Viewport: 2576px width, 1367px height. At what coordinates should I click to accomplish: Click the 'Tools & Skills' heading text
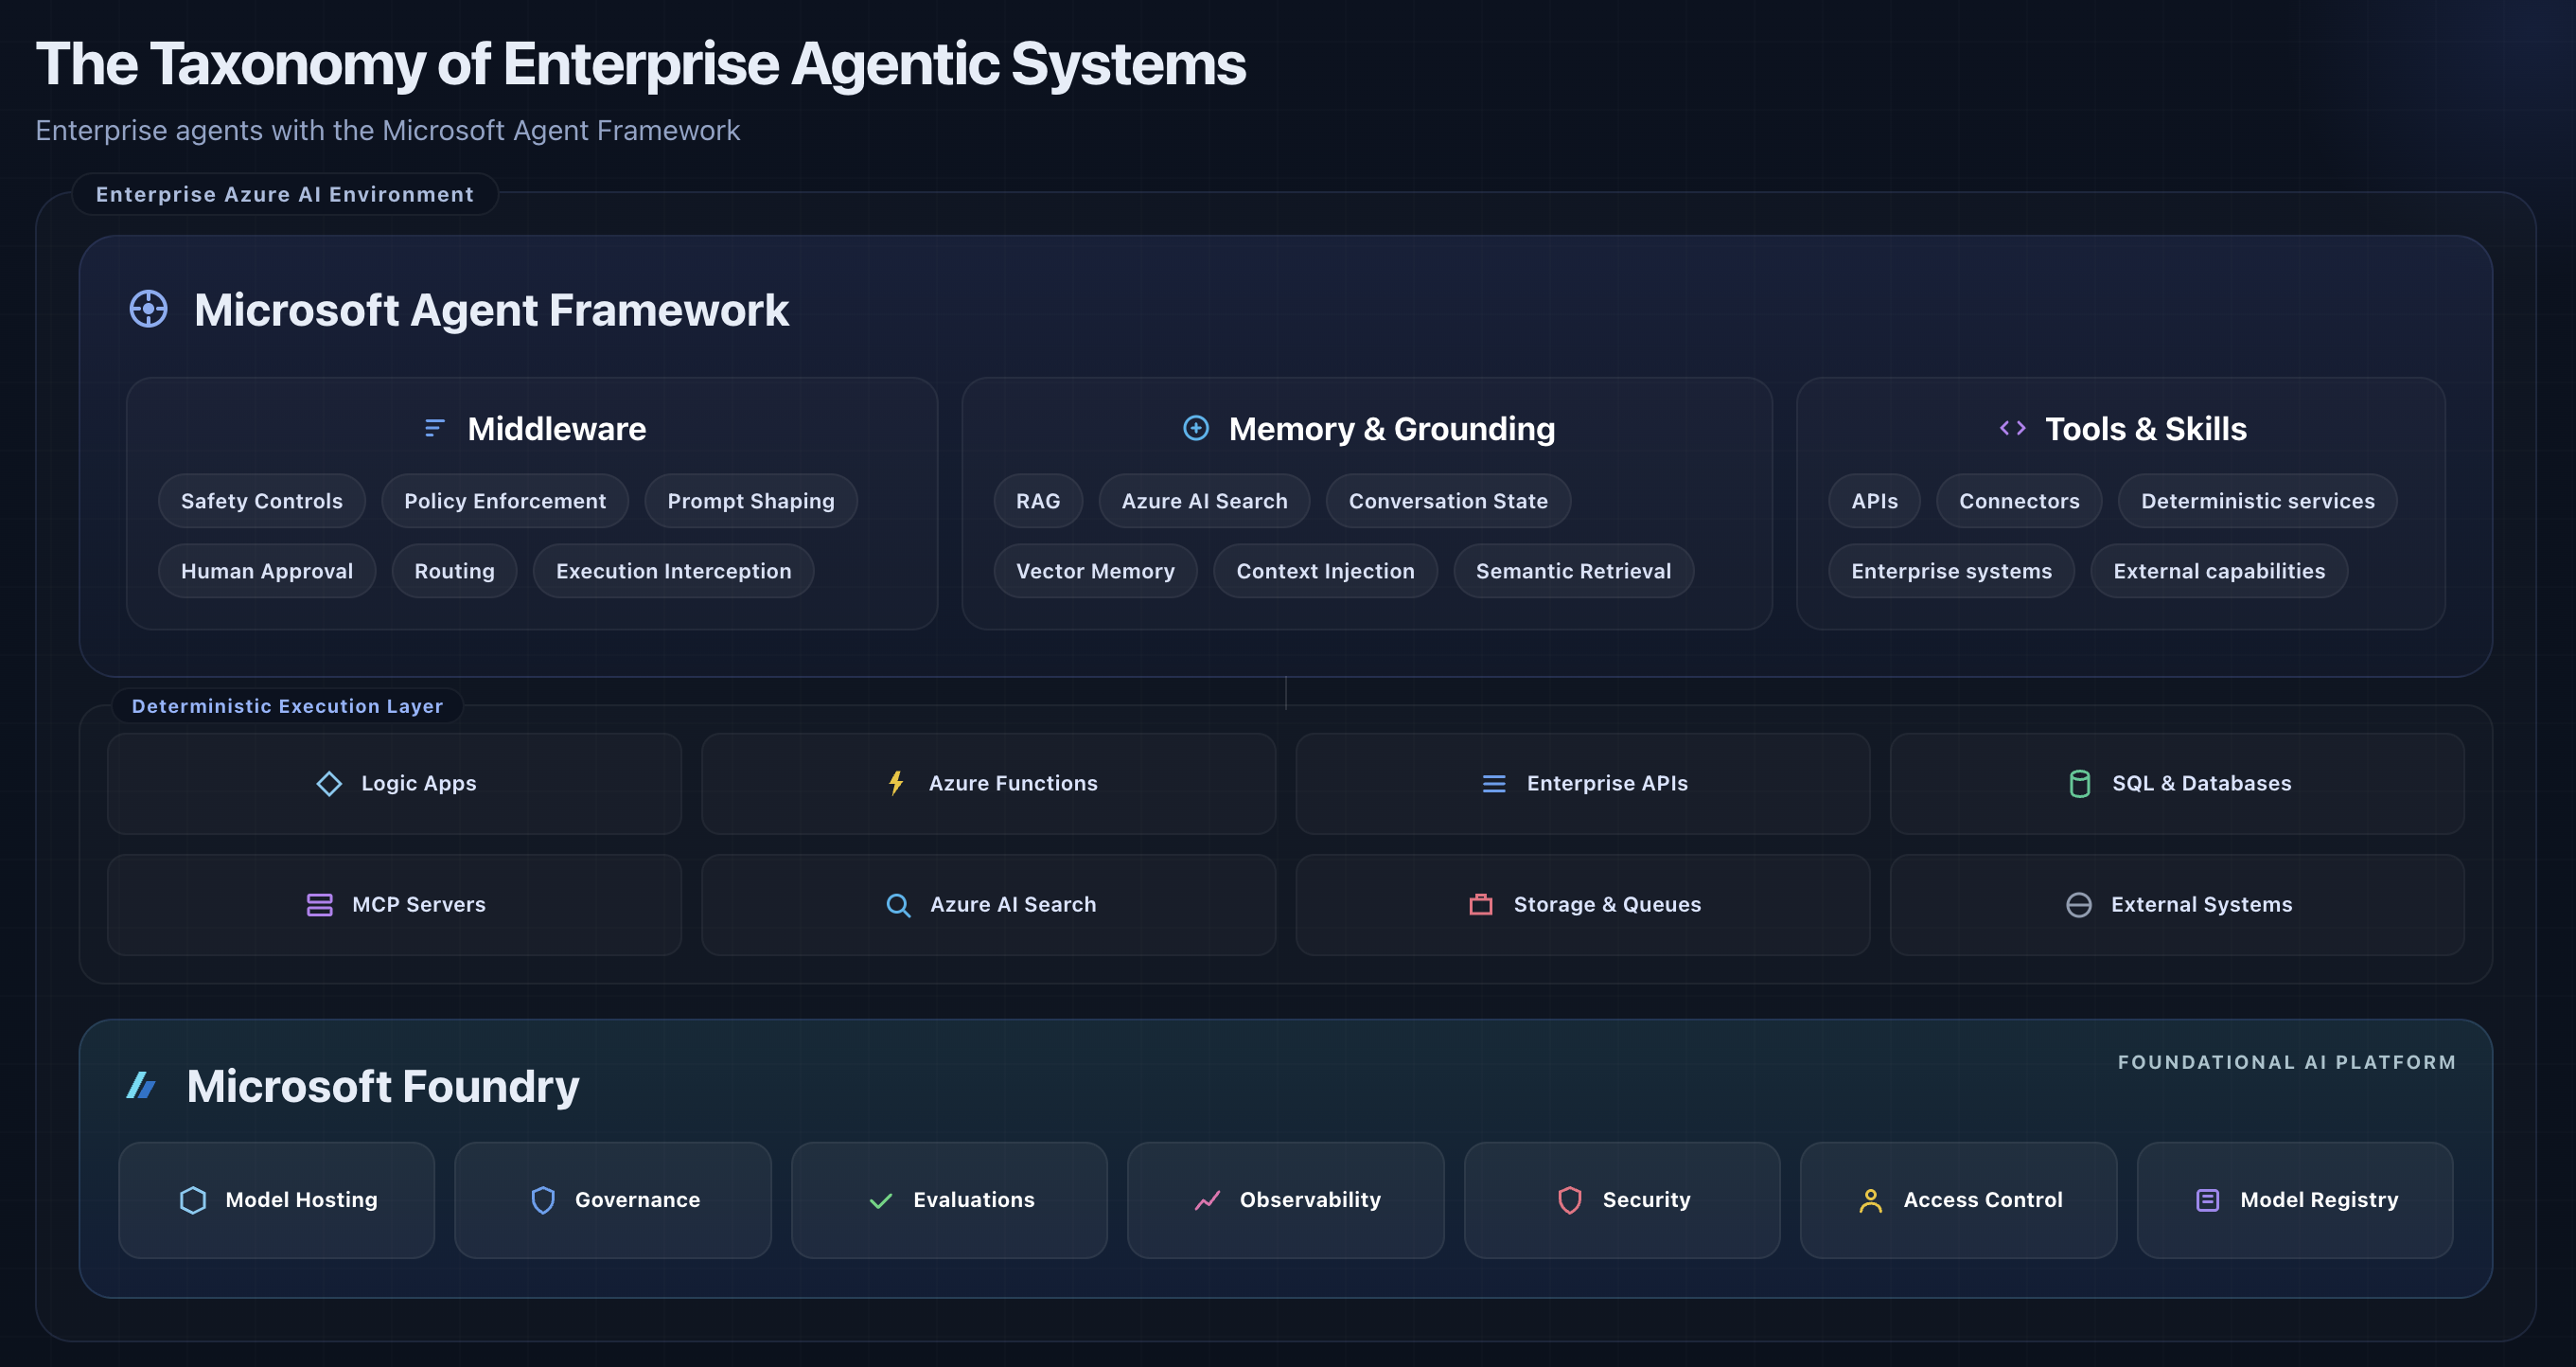point(2146,429)
